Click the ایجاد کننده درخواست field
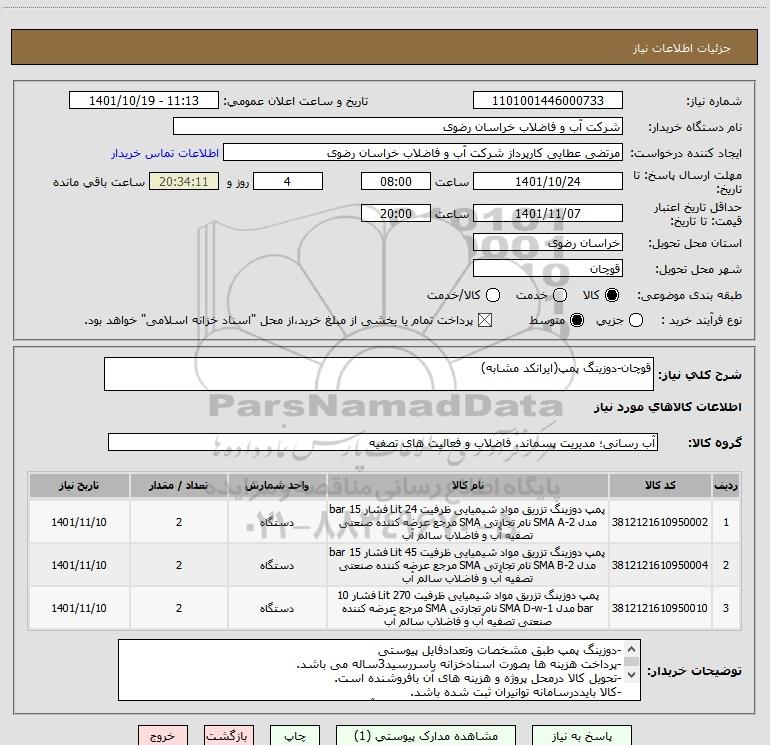 (x=423, y=153)
